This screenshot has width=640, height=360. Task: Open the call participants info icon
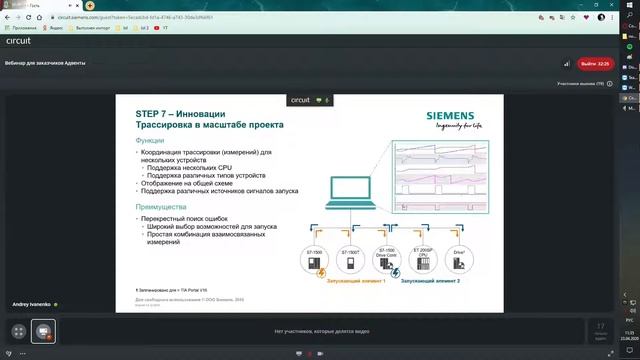click(609, 84)
